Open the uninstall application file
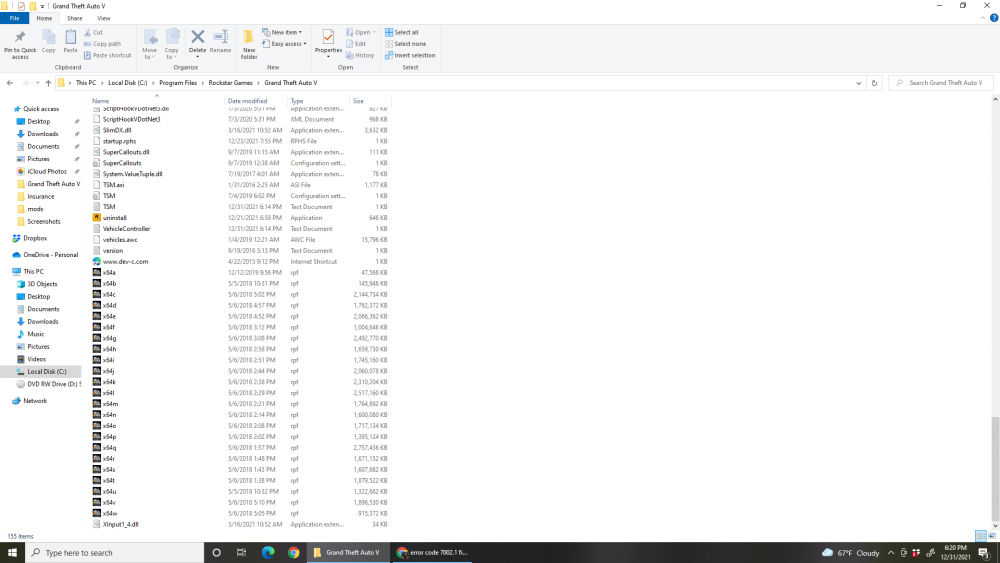Viewport: 1000px width, 563px height. point(115,217)
